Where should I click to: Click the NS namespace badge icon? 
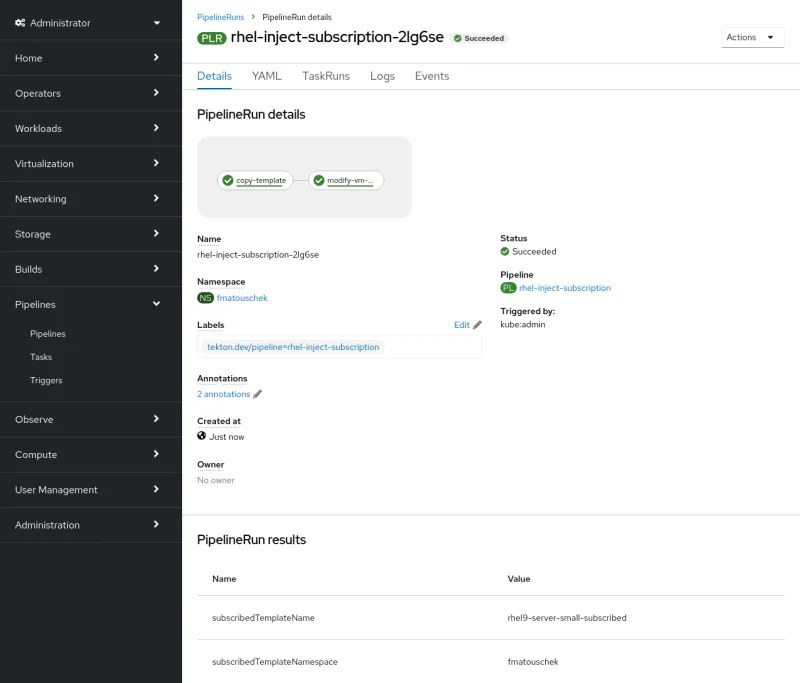(x=205, y=298)
